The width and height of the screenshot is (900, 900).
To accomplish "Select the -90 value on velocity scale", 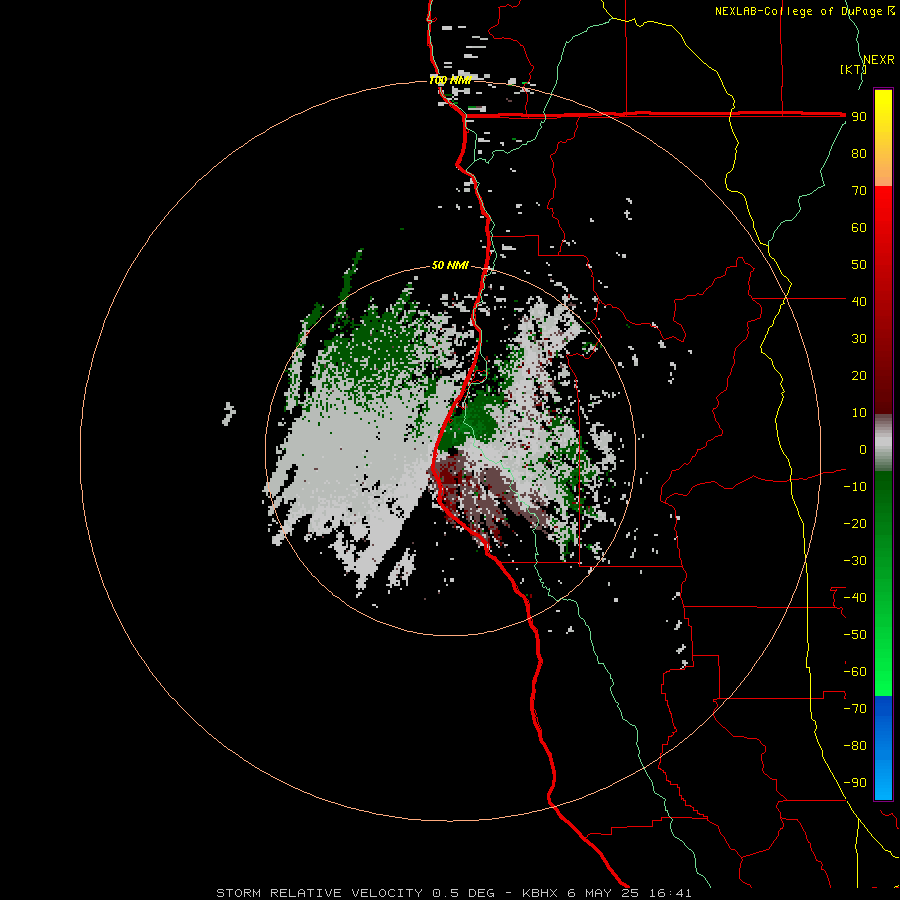I will point(855,783).
